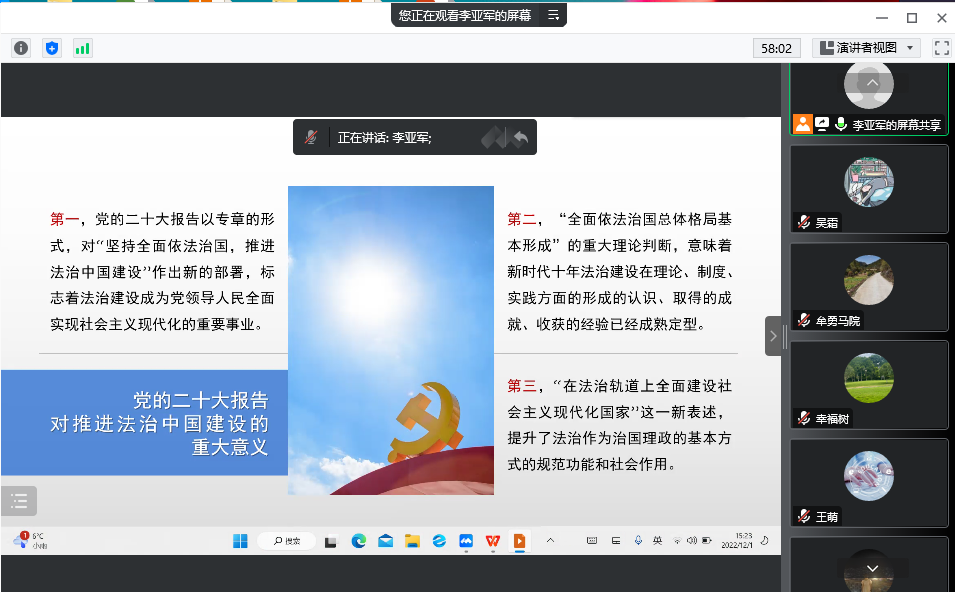Click the slide outline list icon
Viewport: 955px width, 592px height.
point(19,501)
